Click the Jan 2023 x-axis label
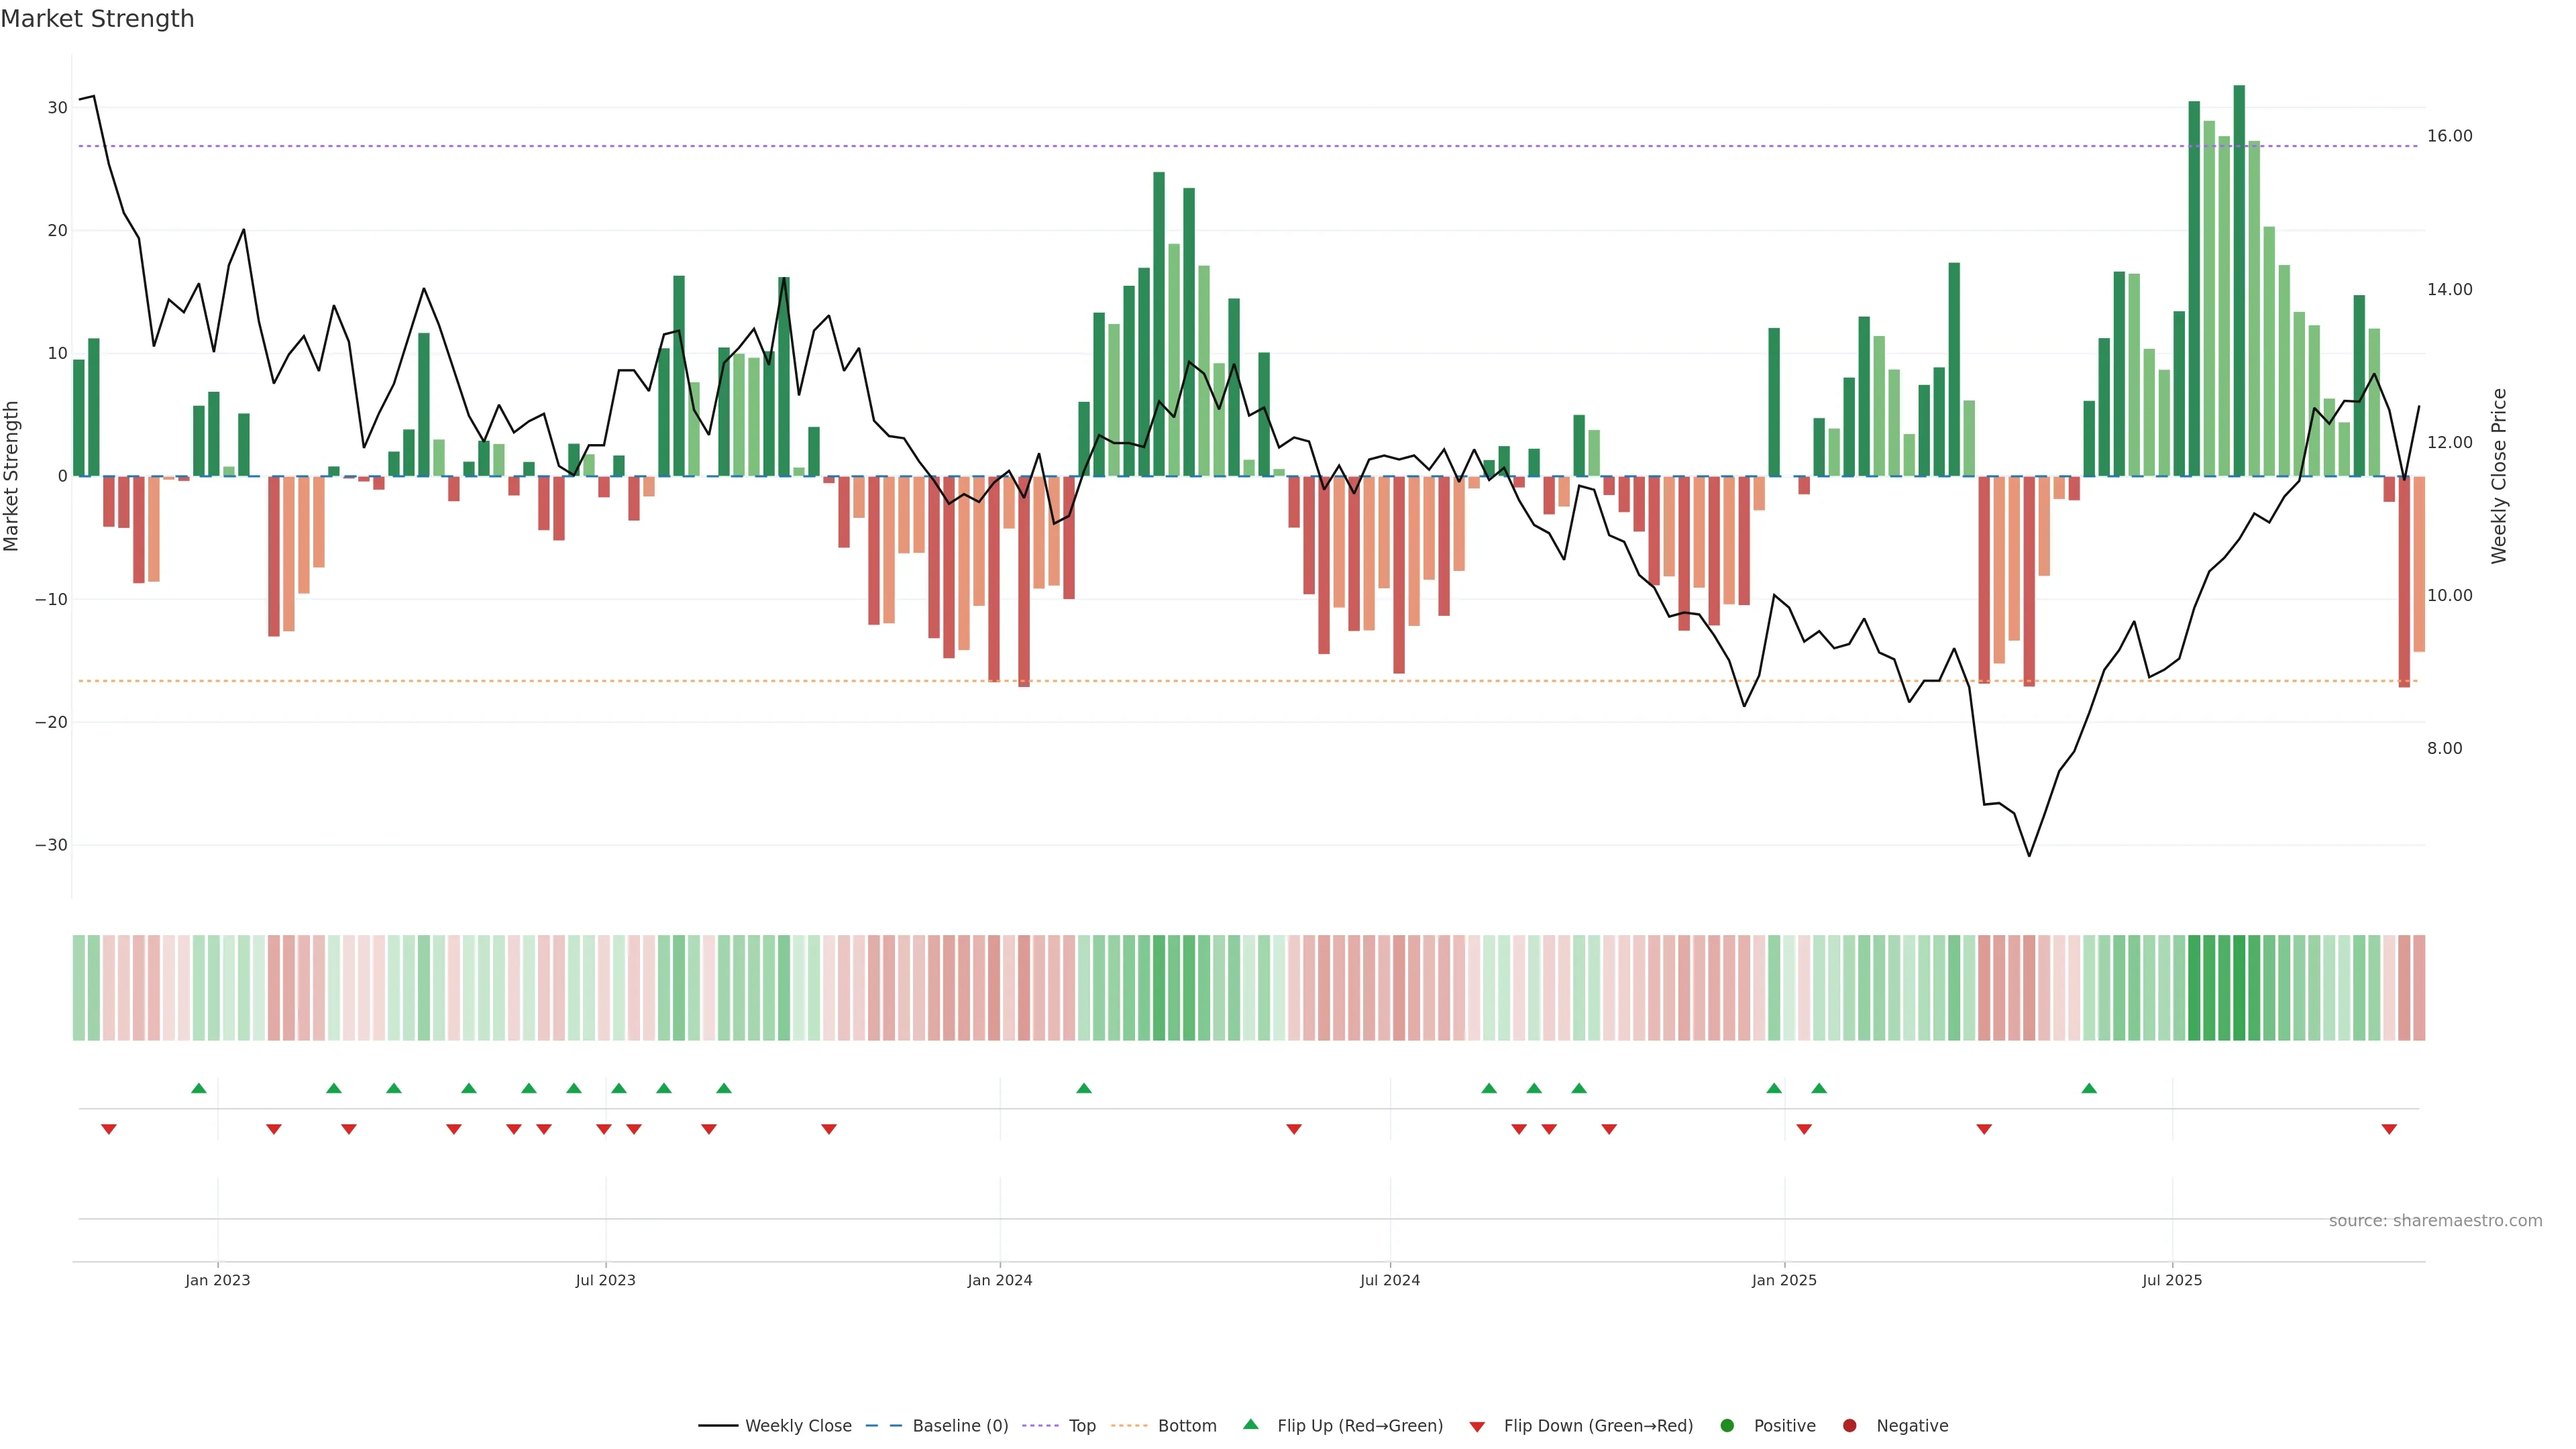2576x1449 pixels. coord(217,1280)
